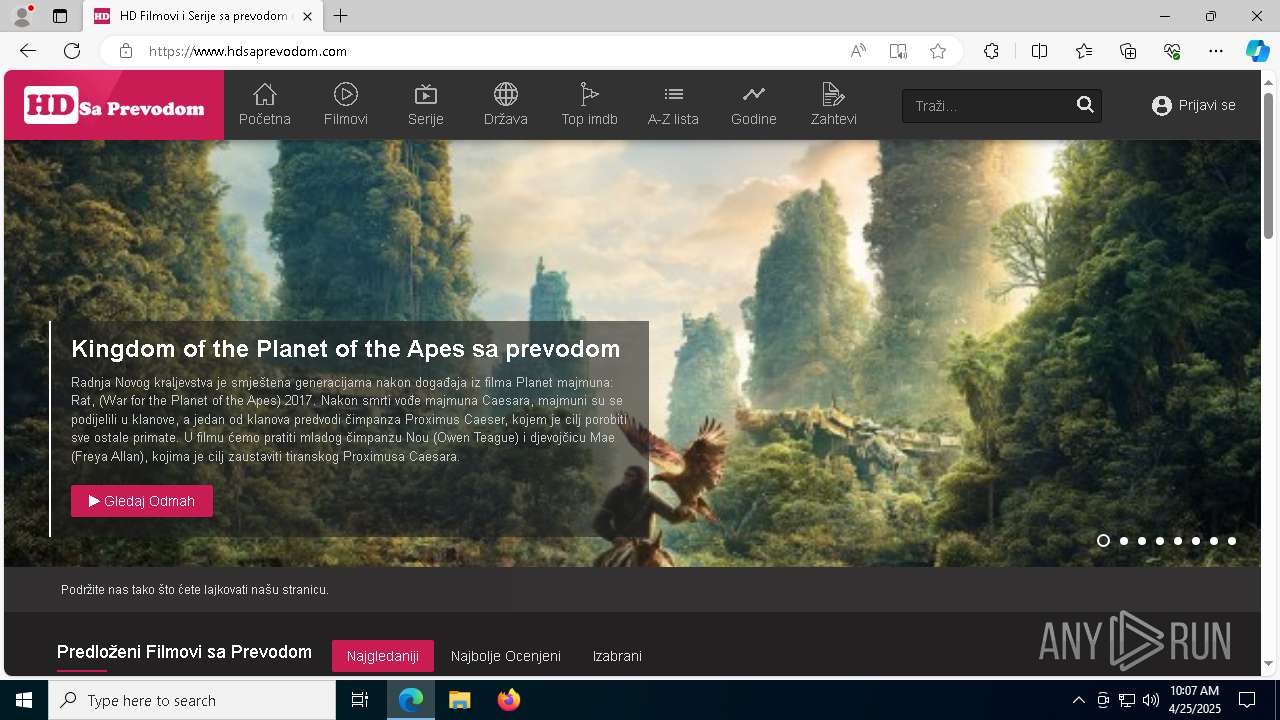Open File Explorer from taskbar
The width and height of the screenshot is (1280, 720).
click(x=459, y=700)
